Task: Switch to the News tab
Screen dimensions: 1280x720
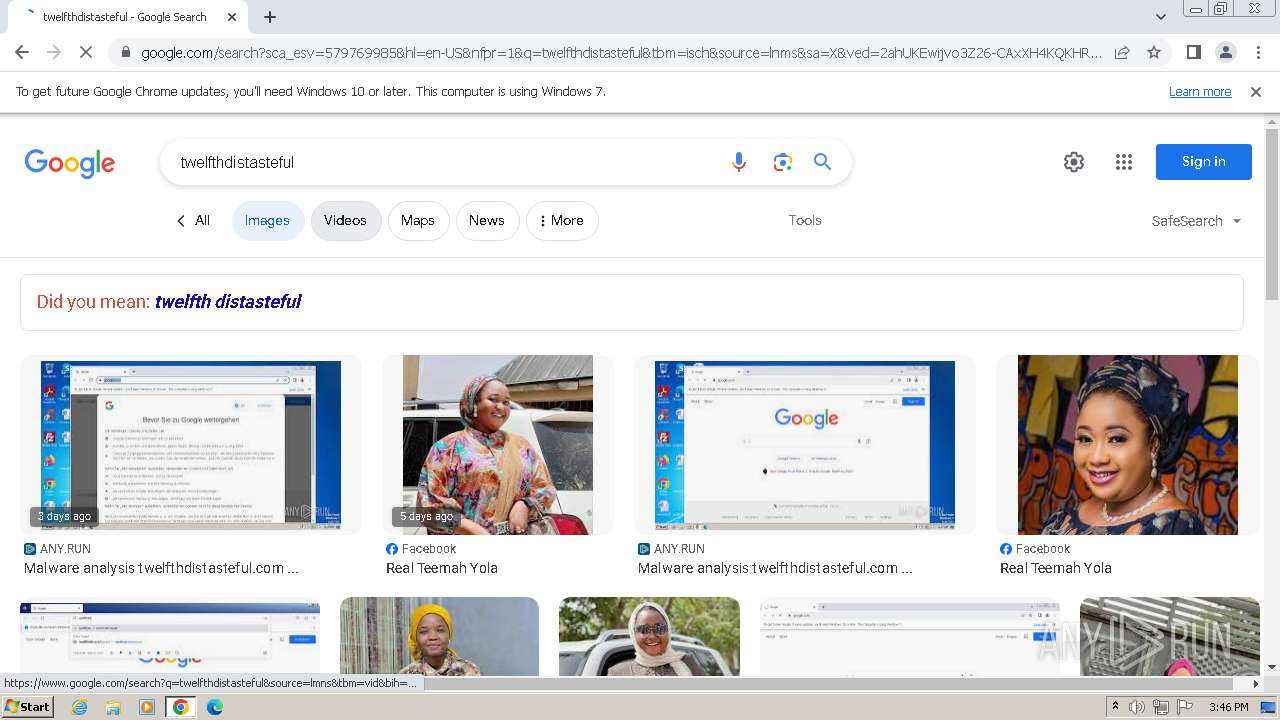Action: [487, 221]
